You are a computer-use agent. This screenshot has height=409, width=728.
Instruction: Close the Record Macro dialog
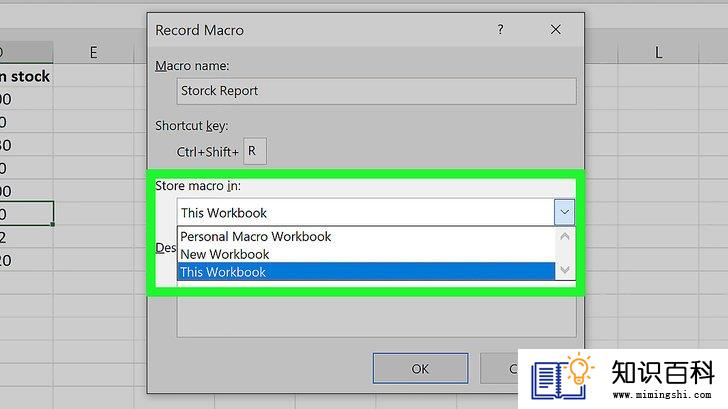tap(555, 30)
